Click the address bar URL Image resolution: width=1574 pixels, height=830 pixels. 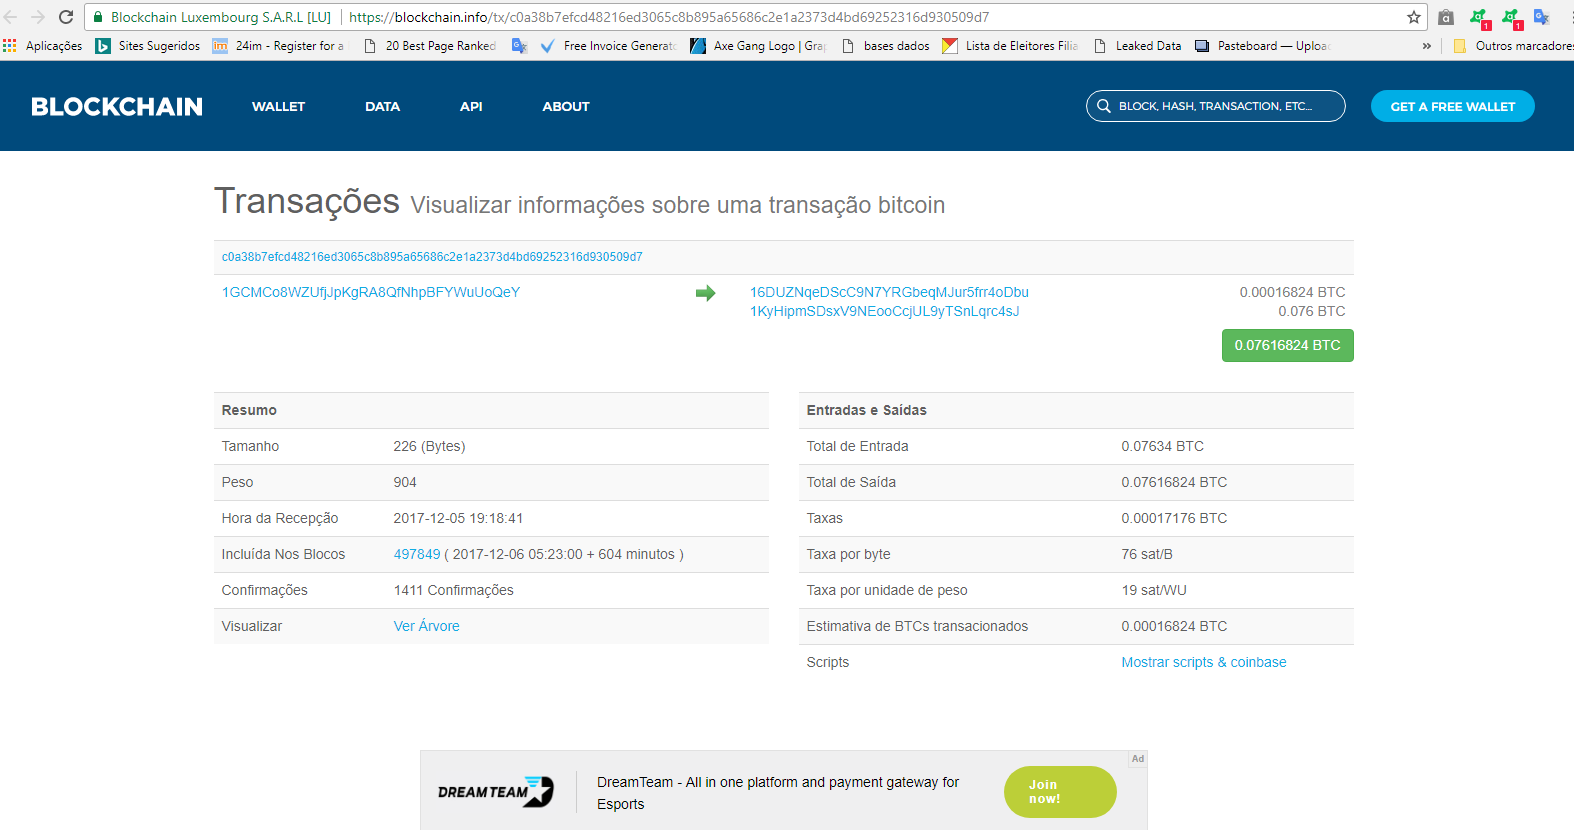click(x=669, y=17)
